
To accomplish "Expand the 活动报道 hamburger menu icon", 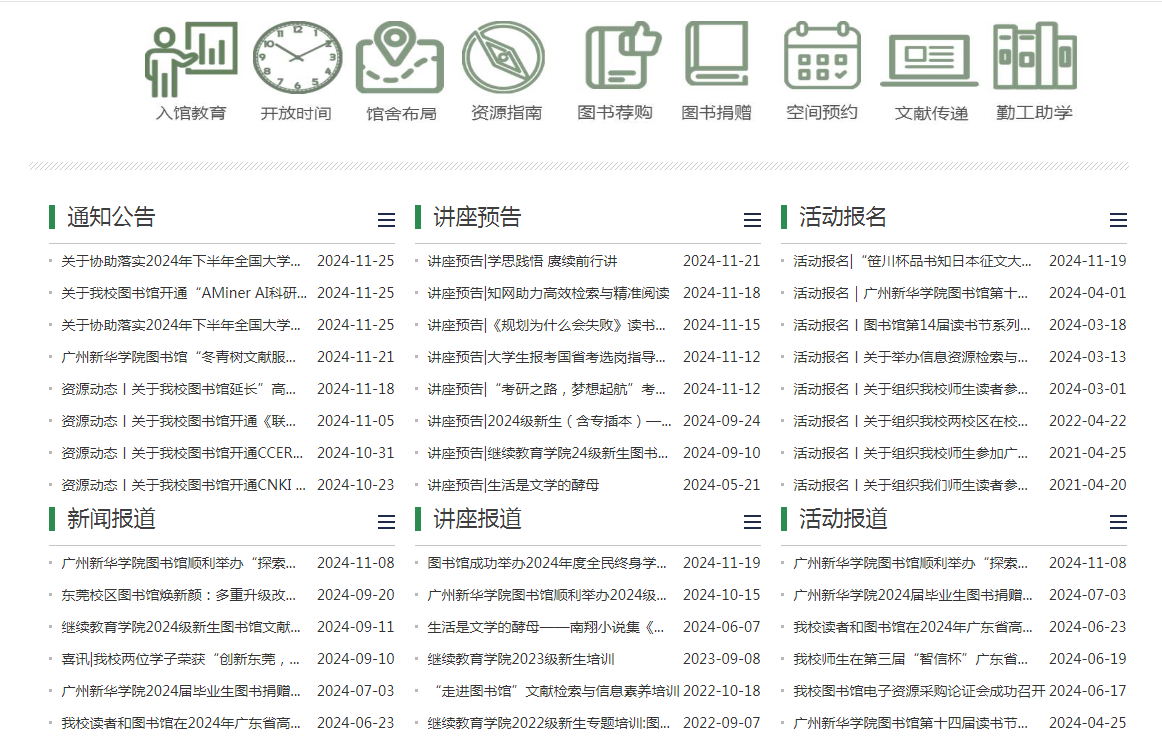I will pos(1118,522).
